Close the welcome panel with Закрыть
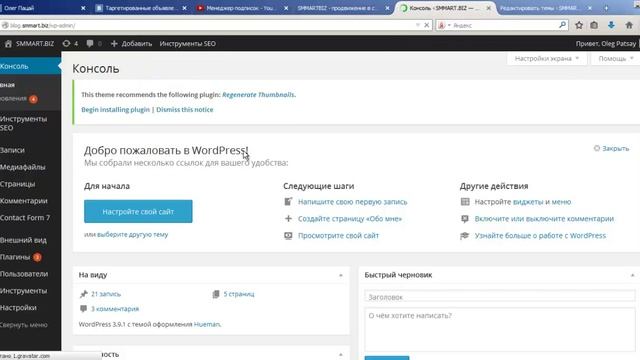 pos(611,149)
